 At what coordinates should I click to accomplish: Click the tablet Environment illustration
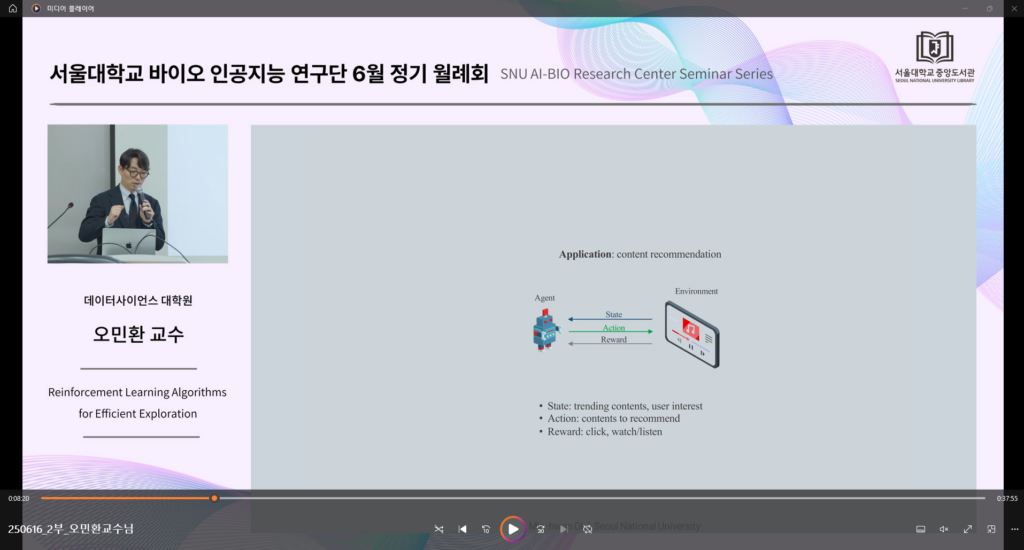(692, 334)
